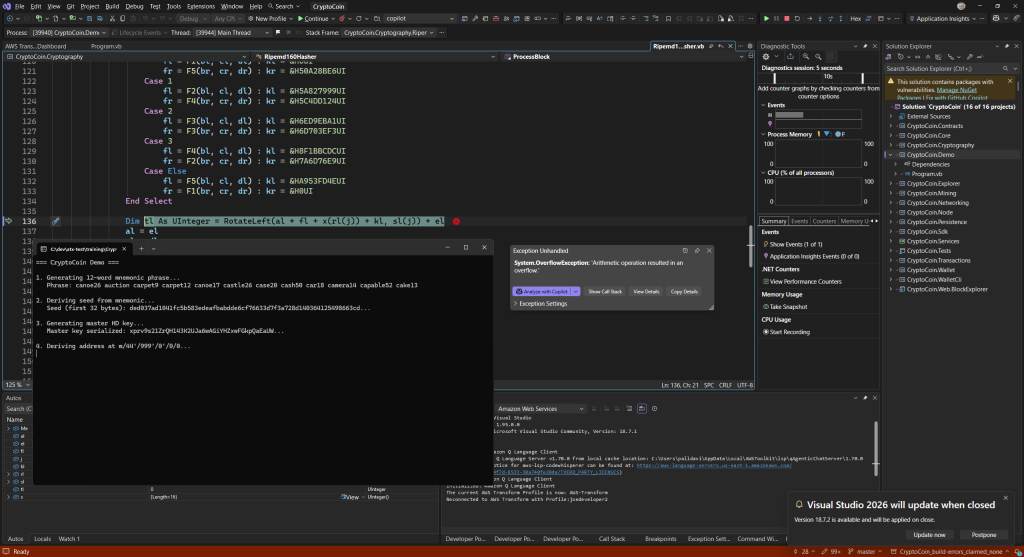The image size is (1024, 557).
Task: Click View Performance Counters link
Action: pos(802,281)
